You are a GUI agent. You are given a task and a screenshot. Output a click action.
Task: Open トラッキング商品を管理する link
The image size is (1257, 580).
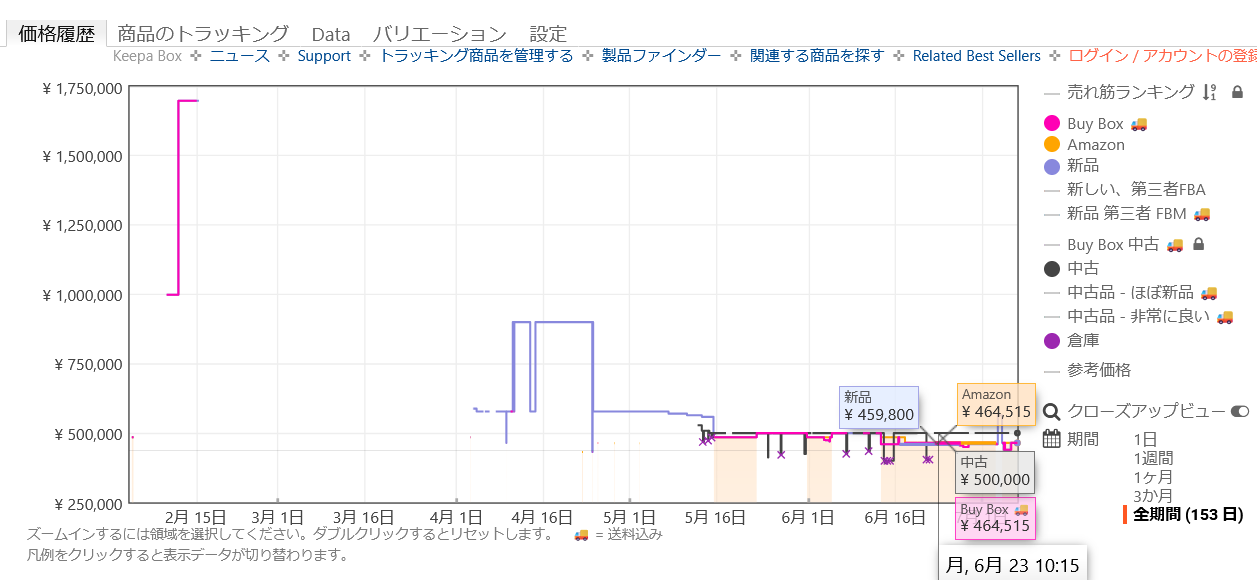[476, 56]
